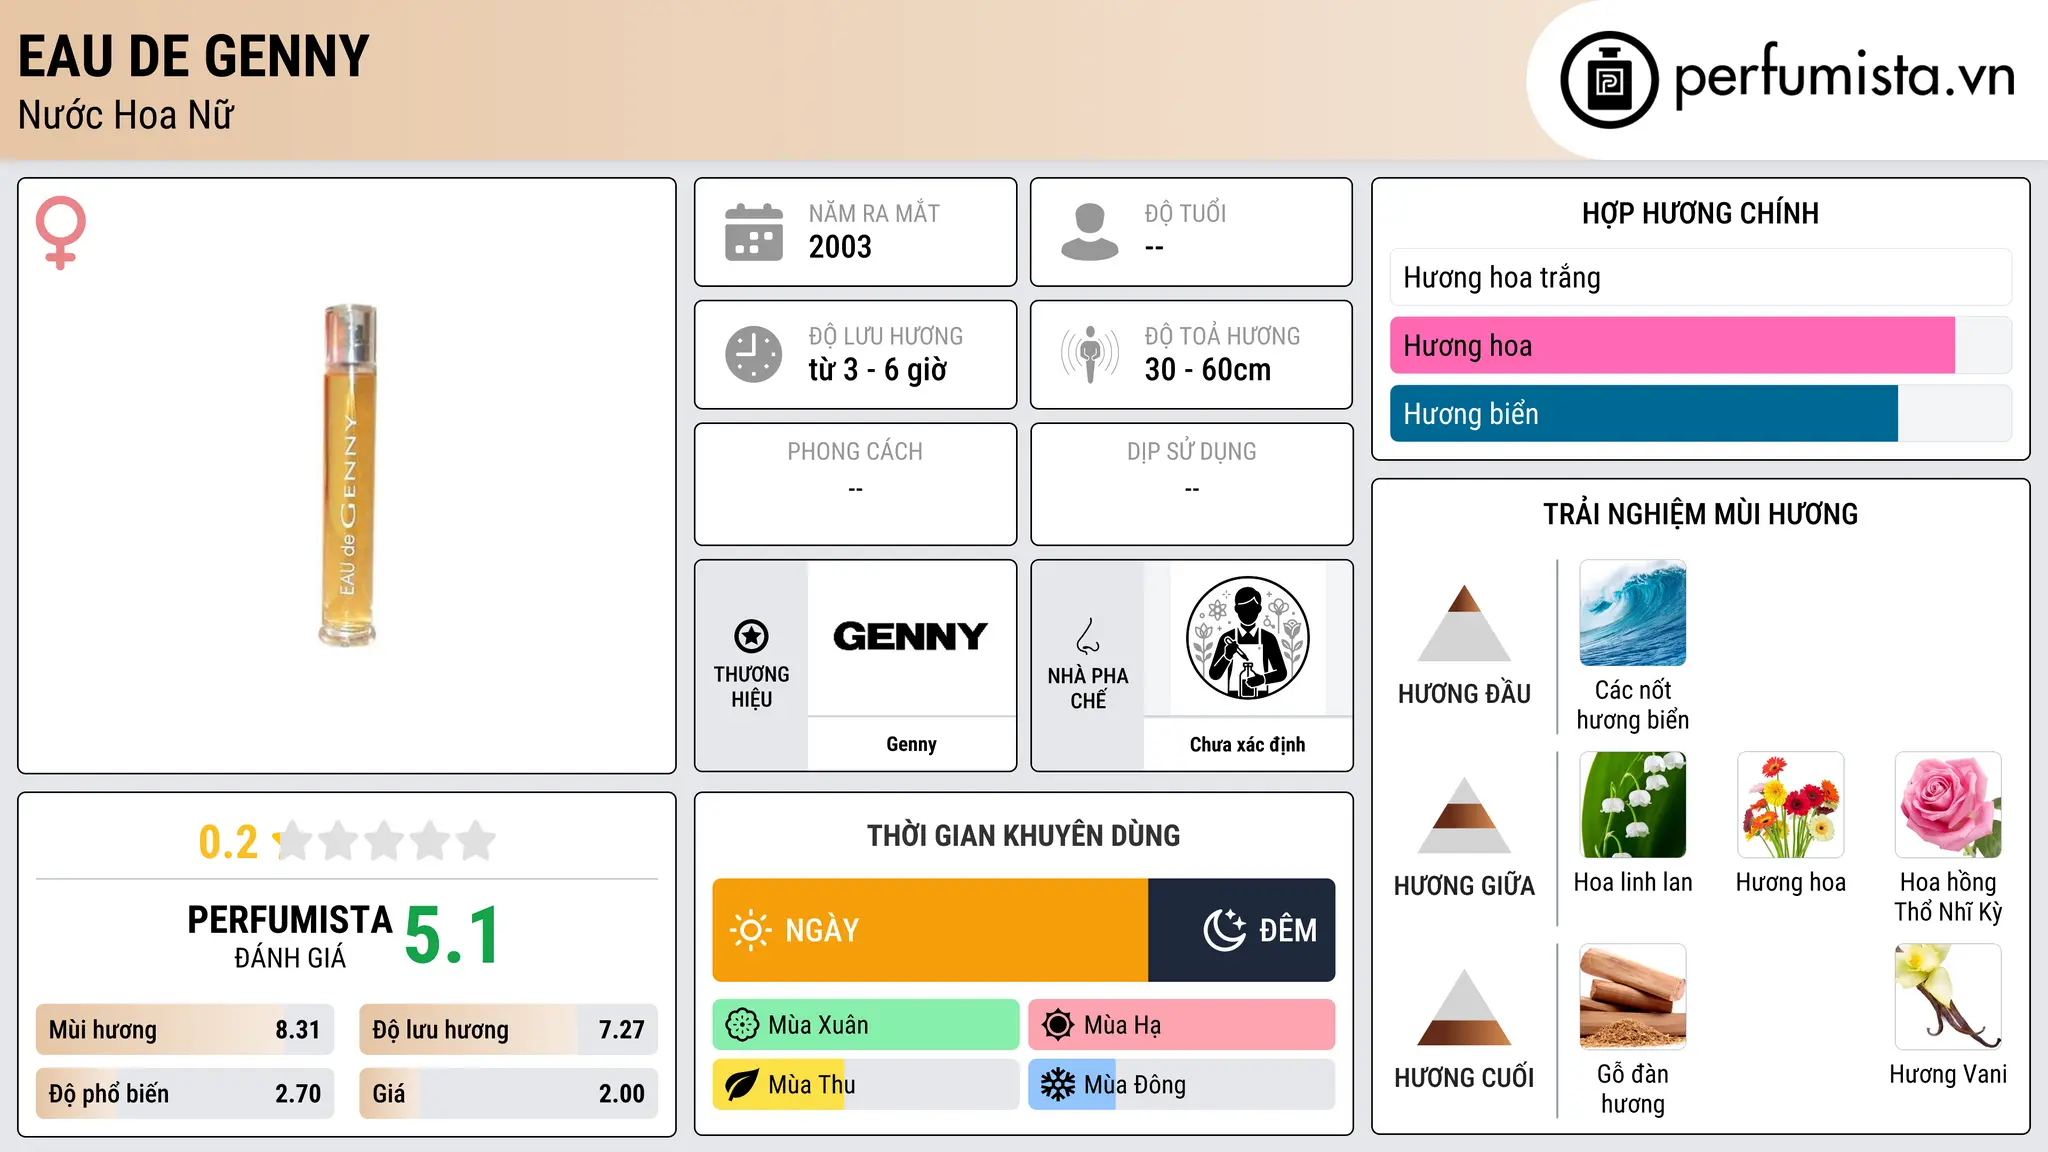Screen dimensions: 2048x1152
Task: Click the Mùa Hạ season bar
Action: pyautogui.click(x=1182, y=1025)
